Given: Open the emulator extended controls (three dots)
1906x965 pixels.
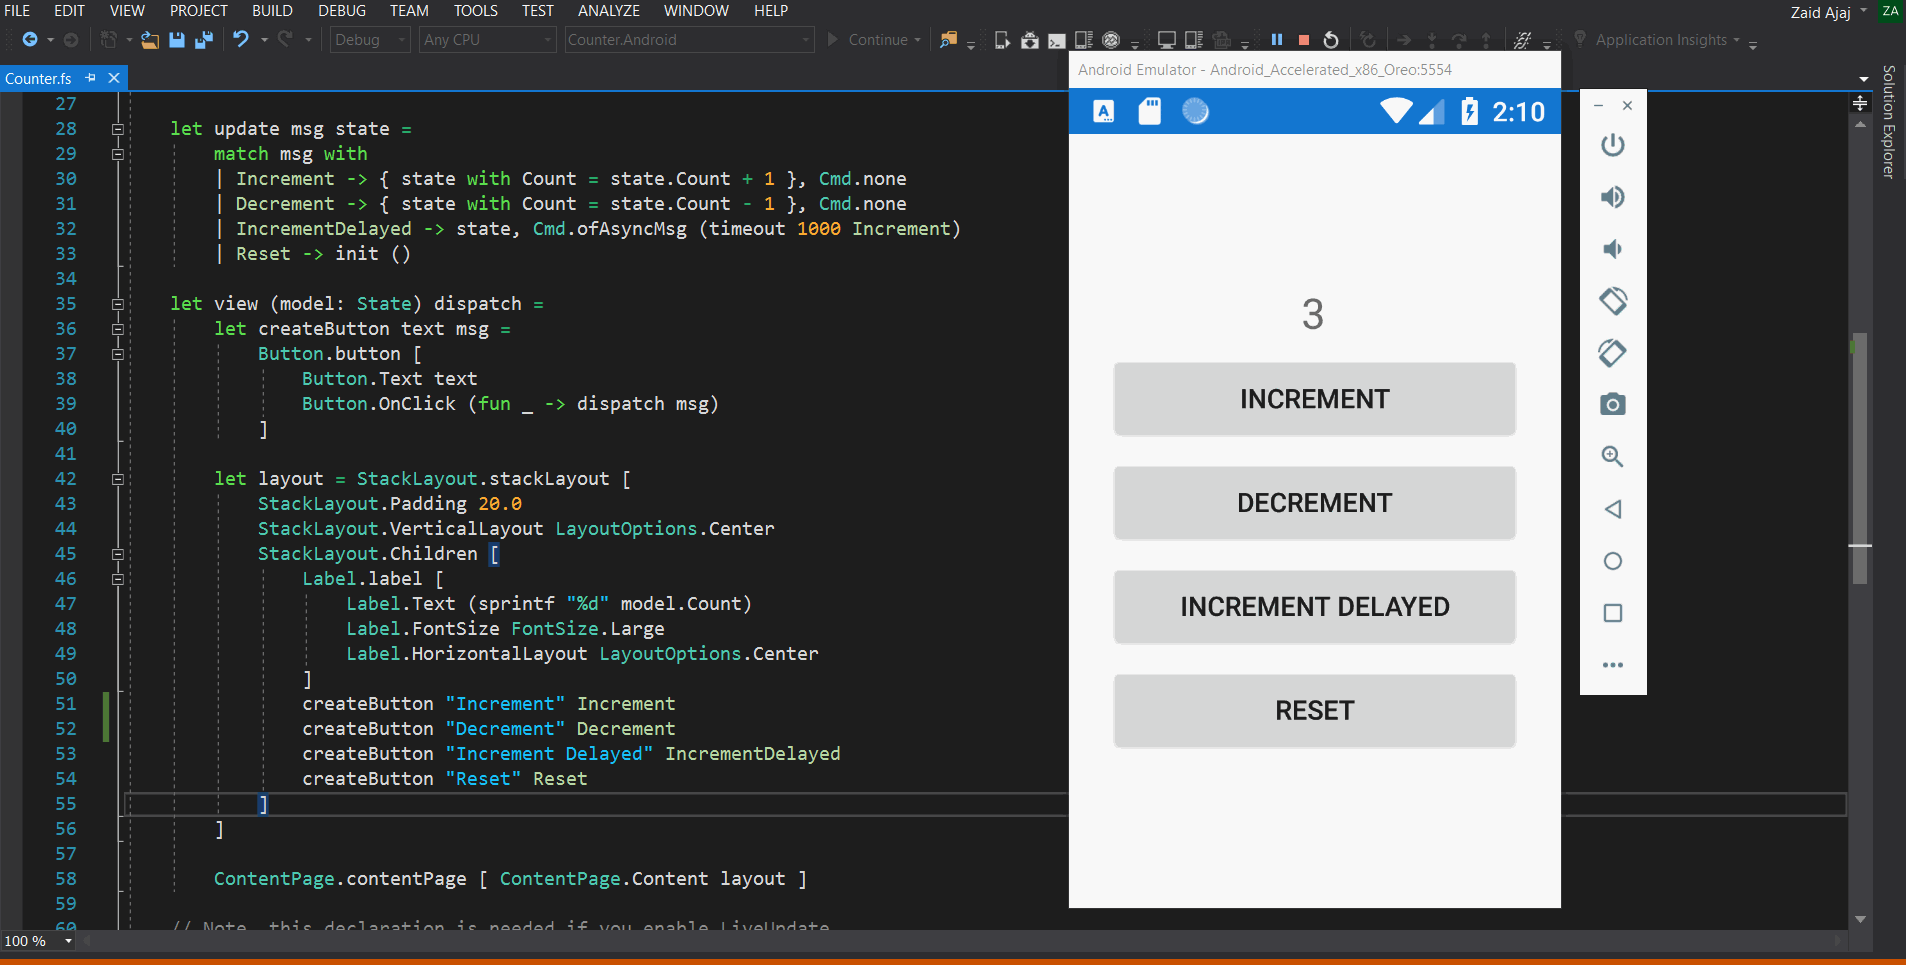Looking at the screenshot, I should [x=1613, y=665].
